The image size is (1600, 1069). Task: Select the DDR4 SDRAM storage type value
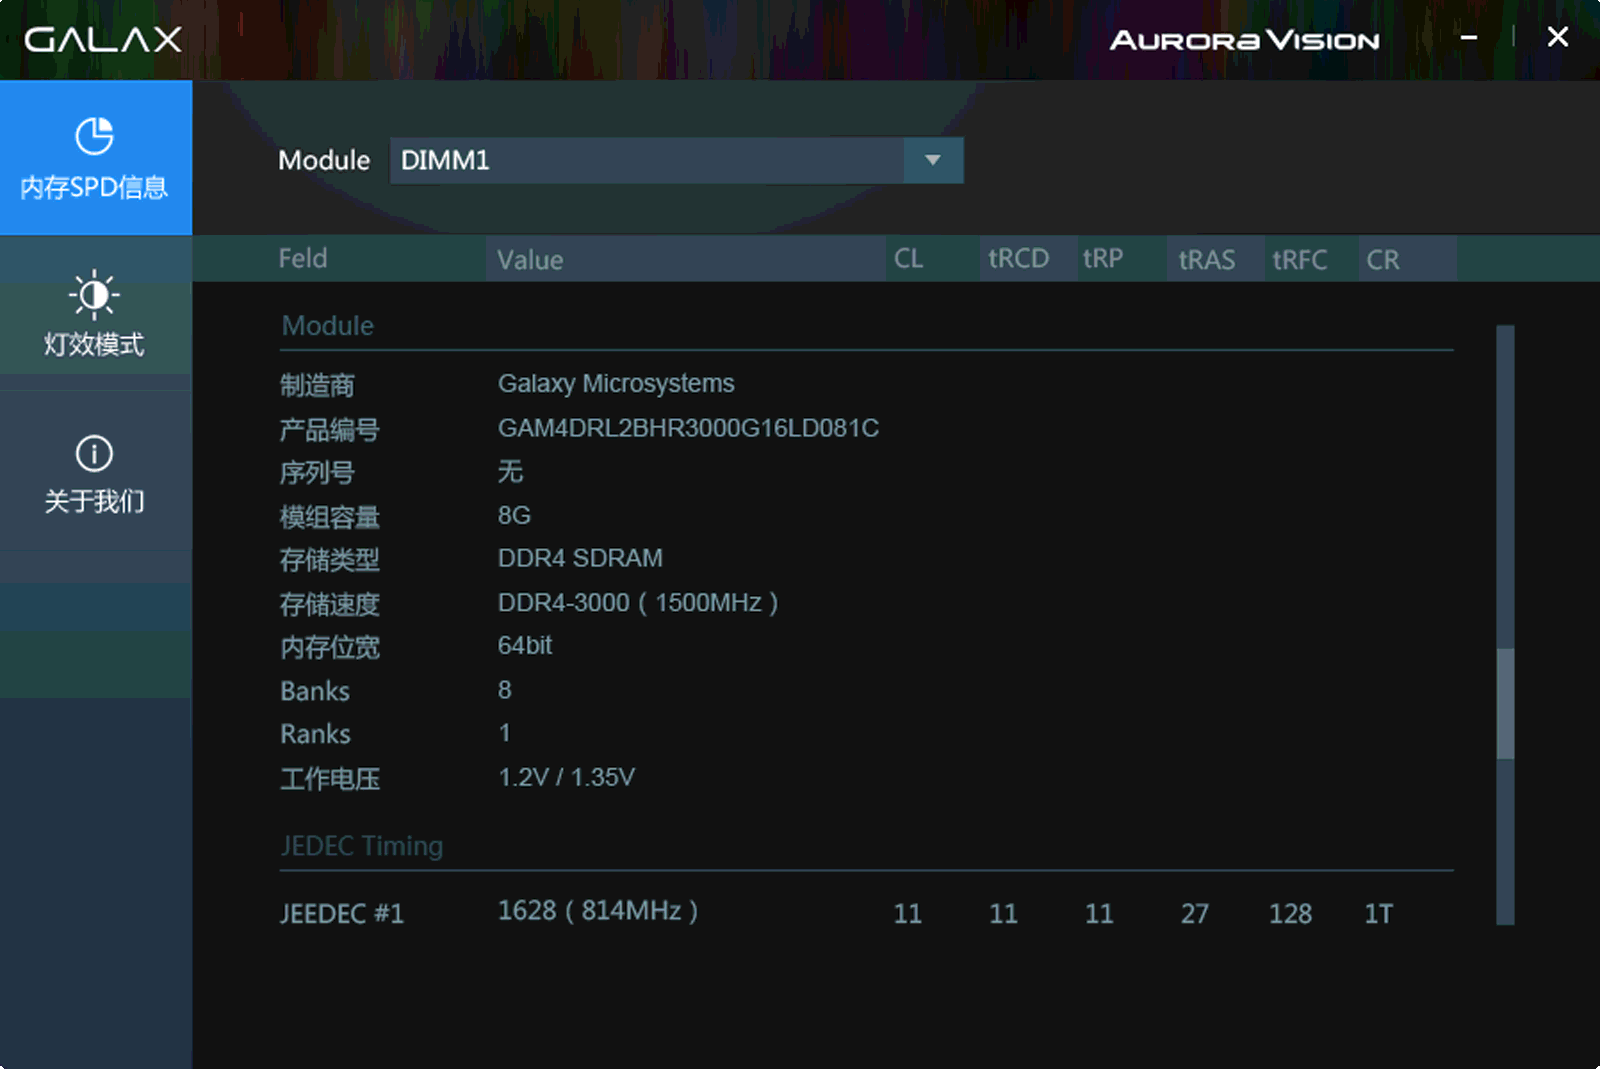(580, 558)
